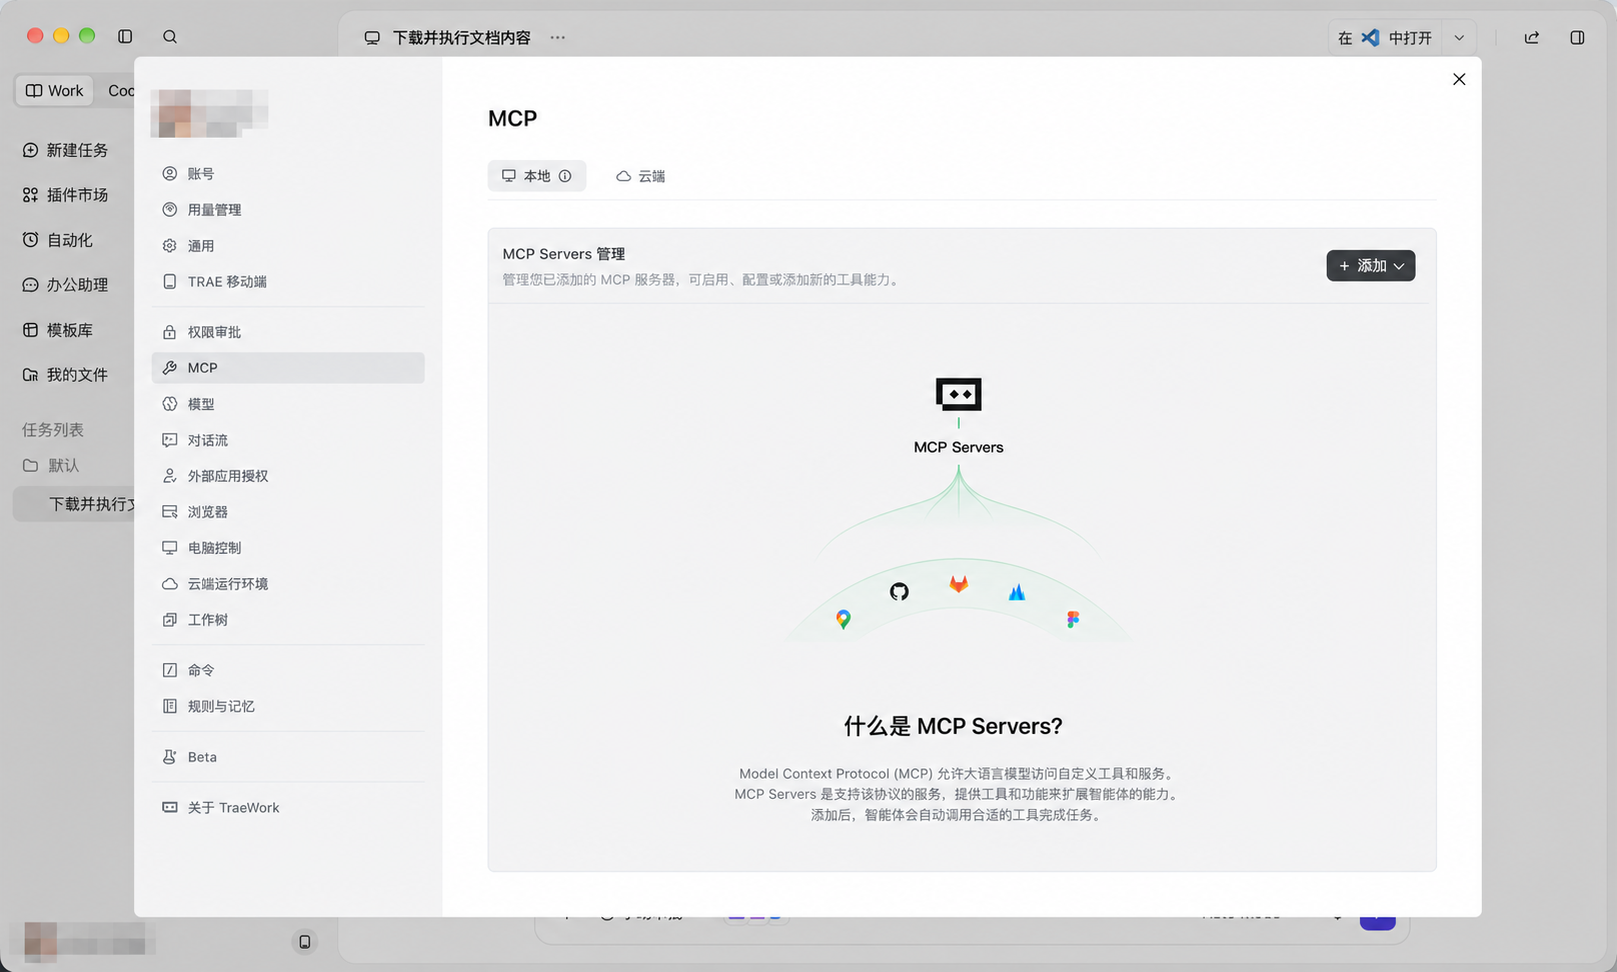Click 在 VS Code 中打开 button

click(1385, 37)
